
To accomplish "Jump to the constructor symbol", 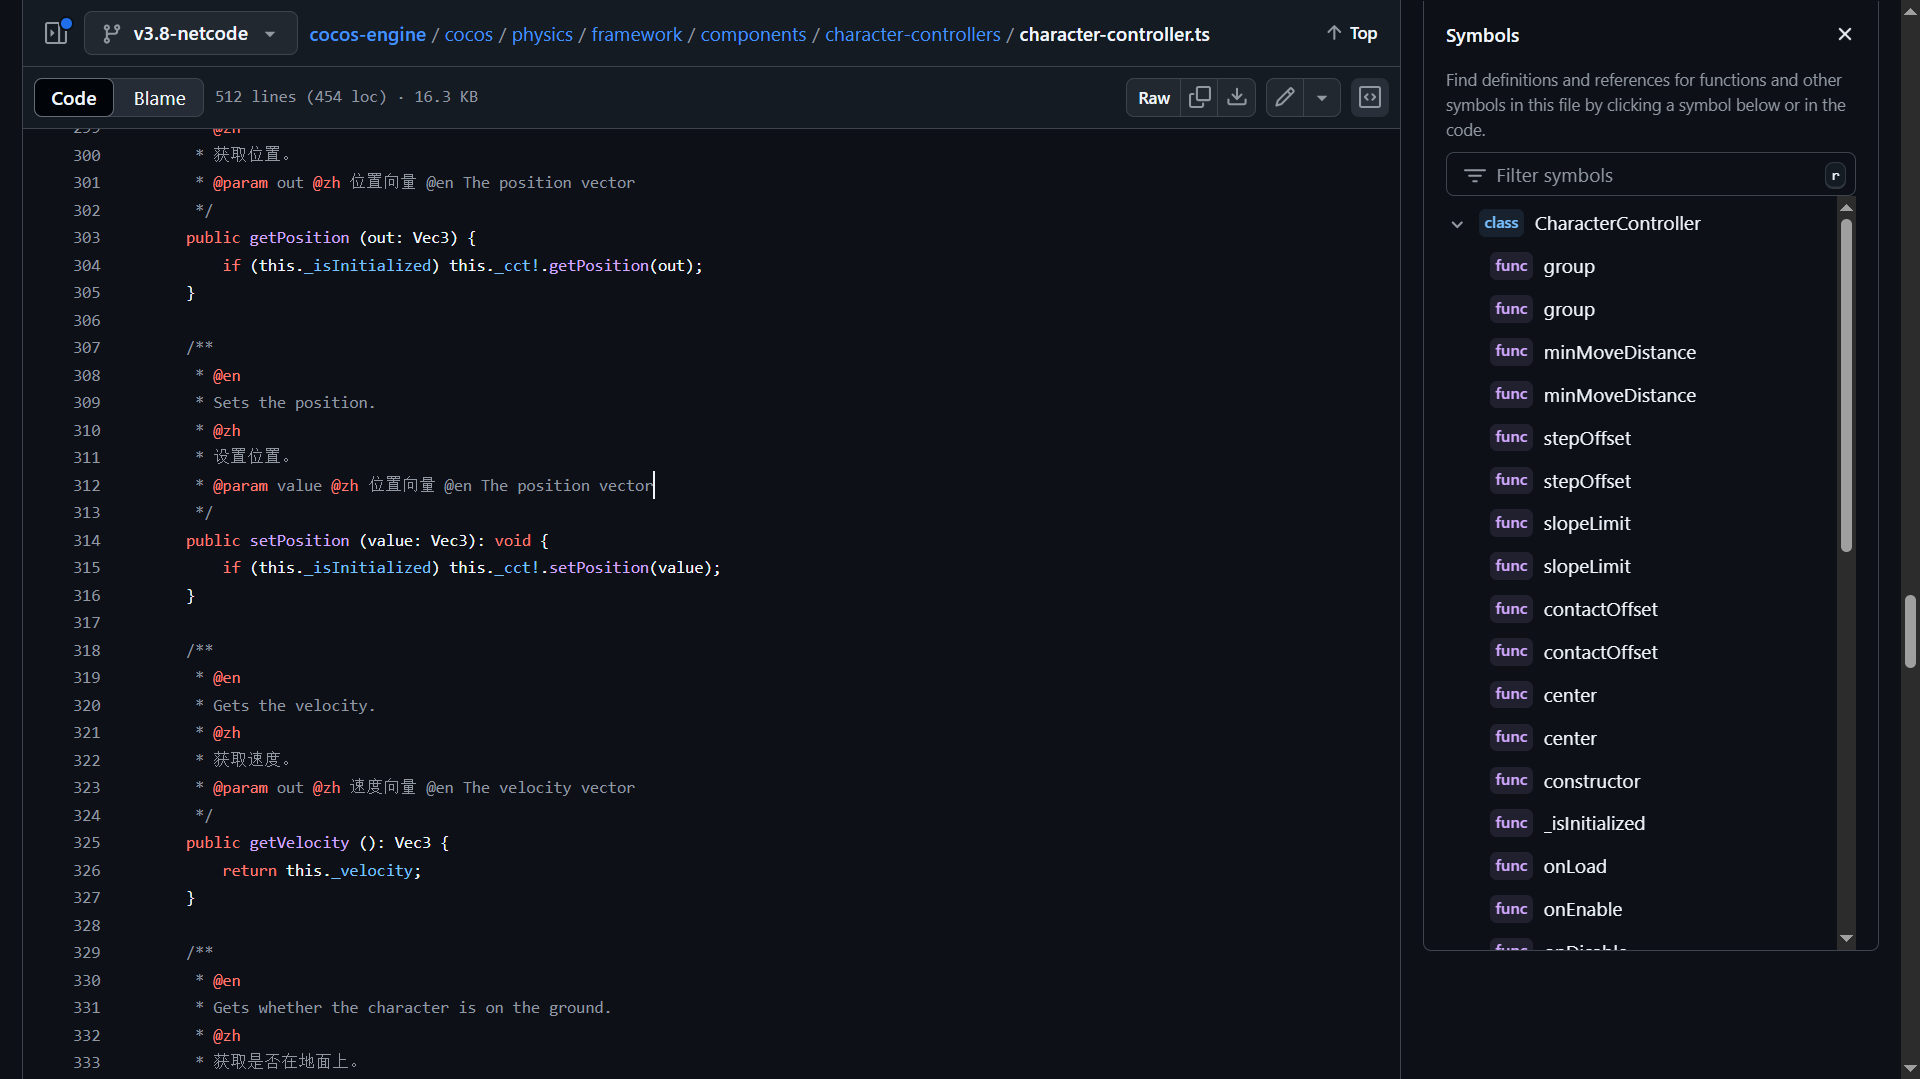I will 1591,781.
